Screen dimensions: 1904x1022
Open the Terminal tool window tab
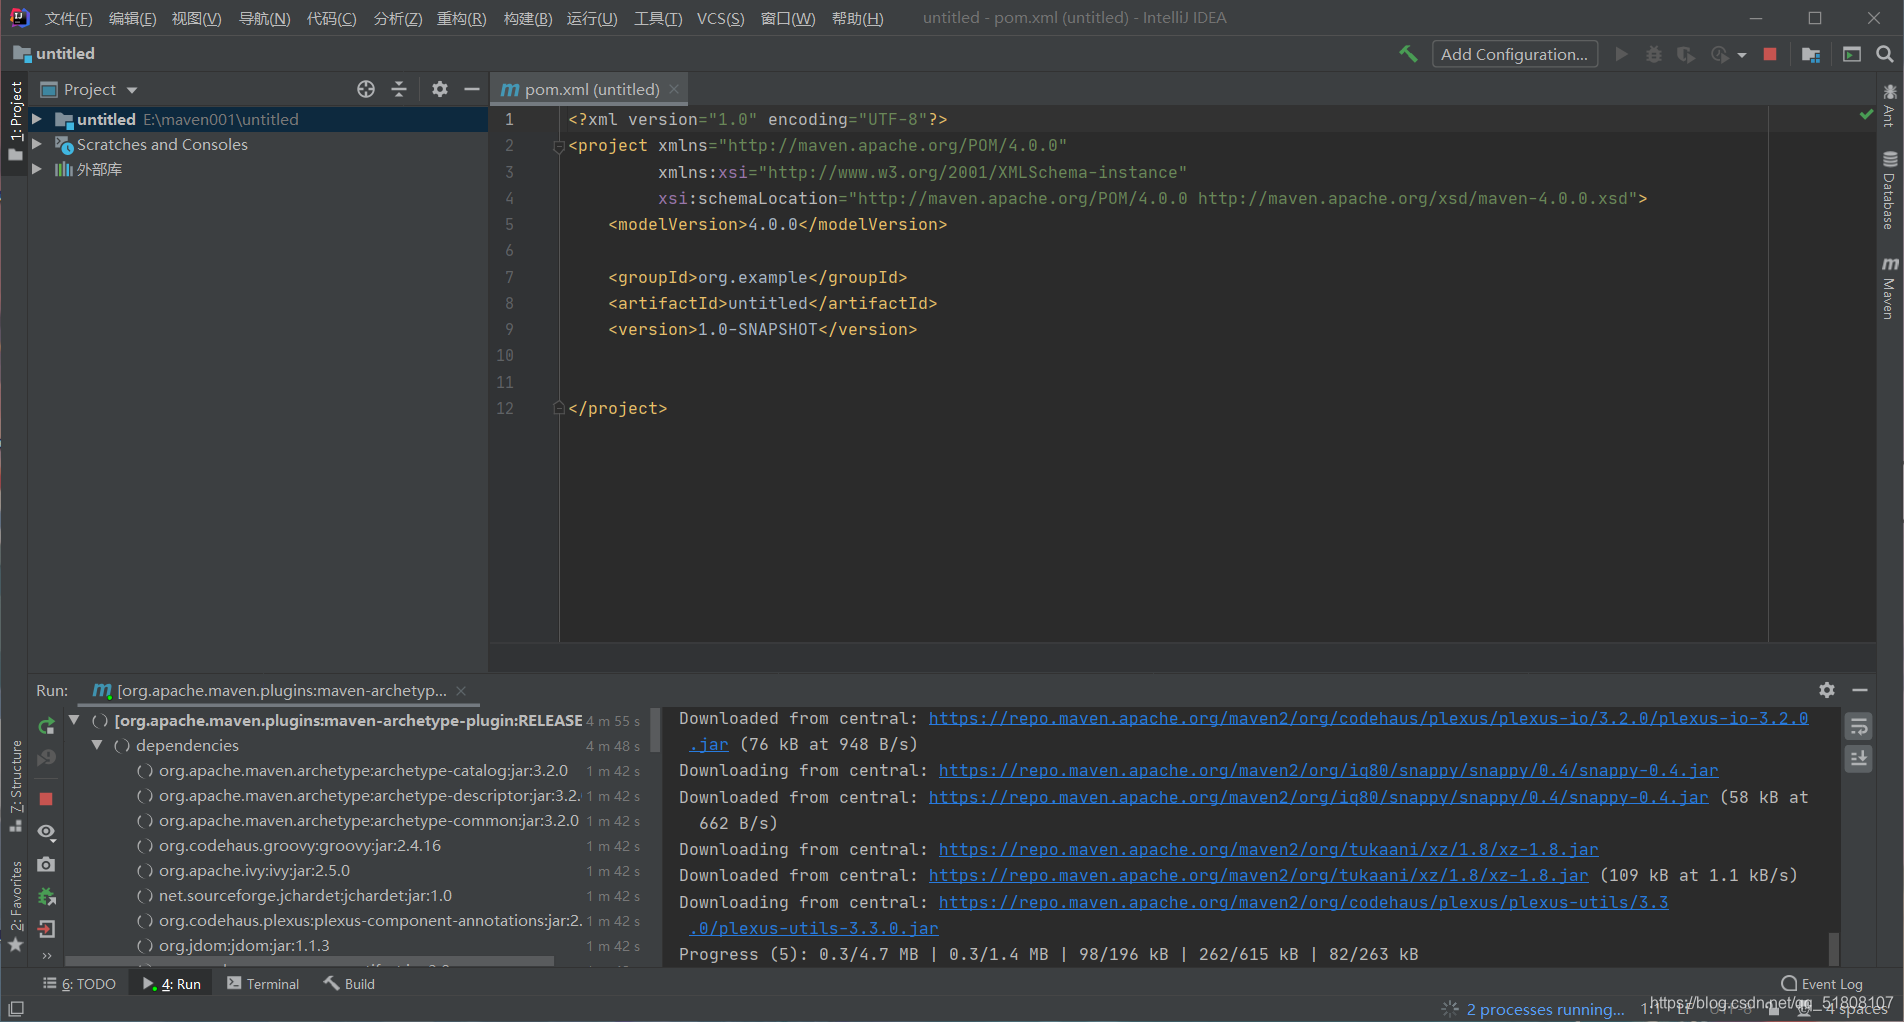click(x=263, y=984)
